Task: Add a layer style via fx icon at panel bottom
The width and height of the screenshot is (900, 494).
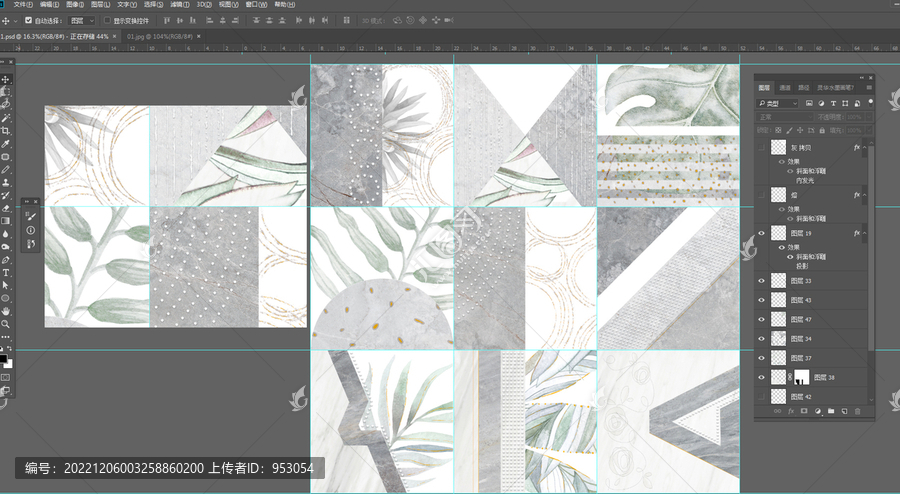Action: [x=791, y=411]
